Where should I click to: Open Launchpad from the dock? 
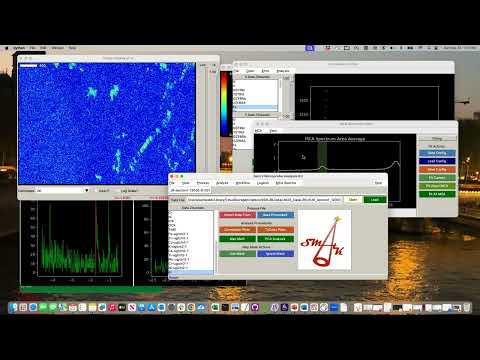coord(23,307)
